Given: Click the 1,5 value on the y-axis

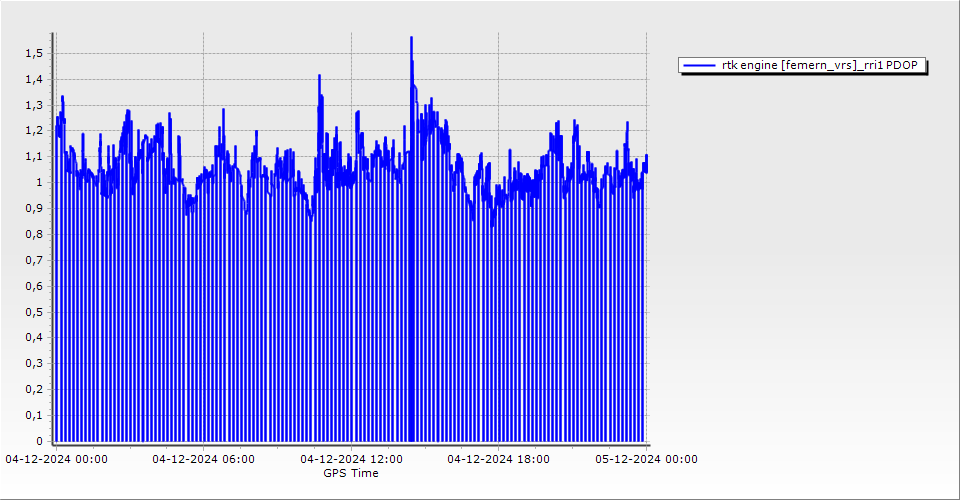Looking at the screenshot, I should [x=39, y=52].
